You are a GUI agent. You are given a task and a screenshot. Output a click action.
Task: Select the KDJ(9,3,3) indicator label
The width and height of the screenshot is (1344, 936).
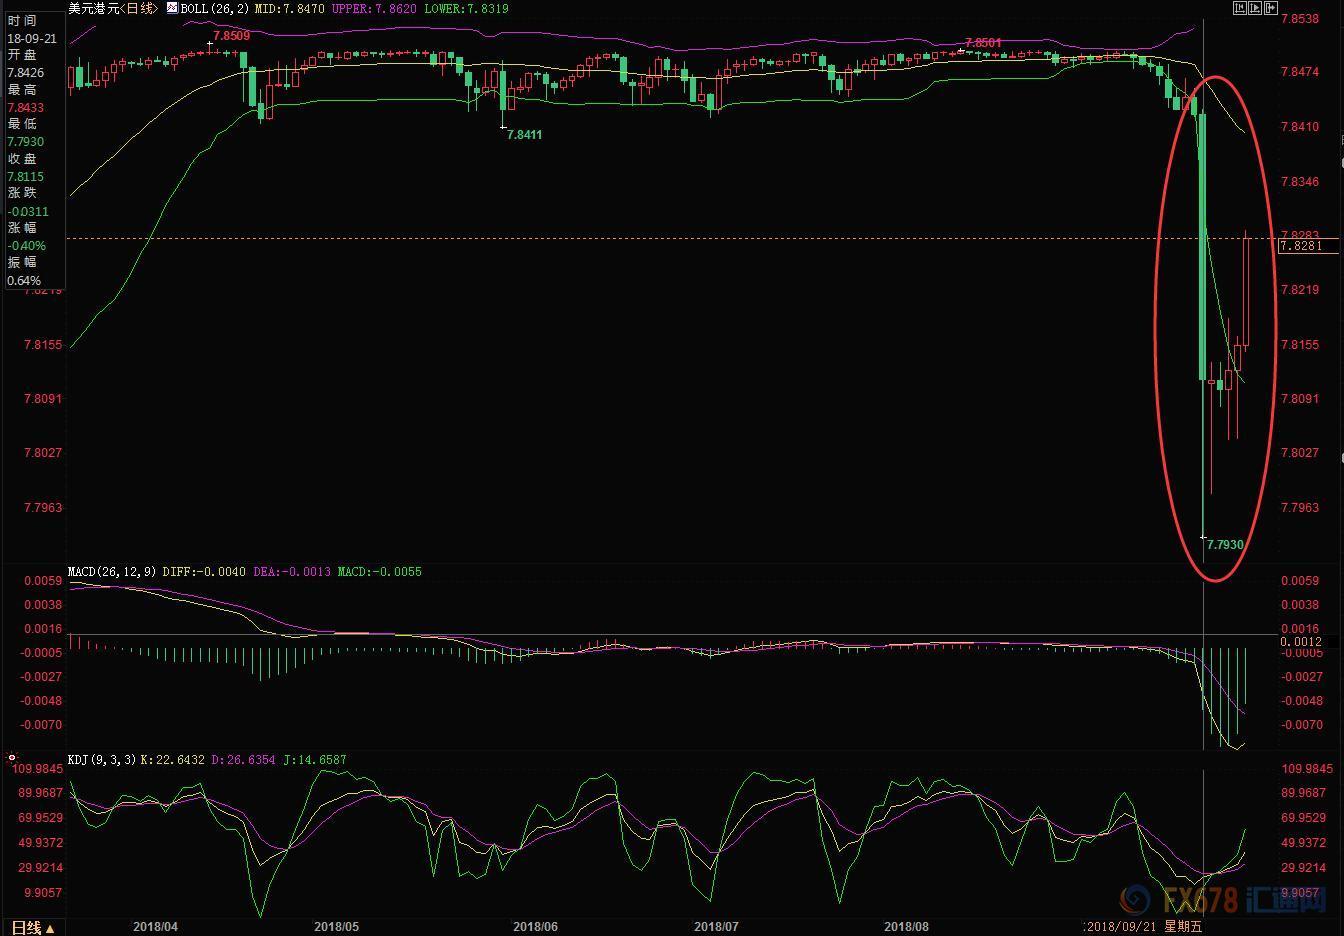pos(102,760)
